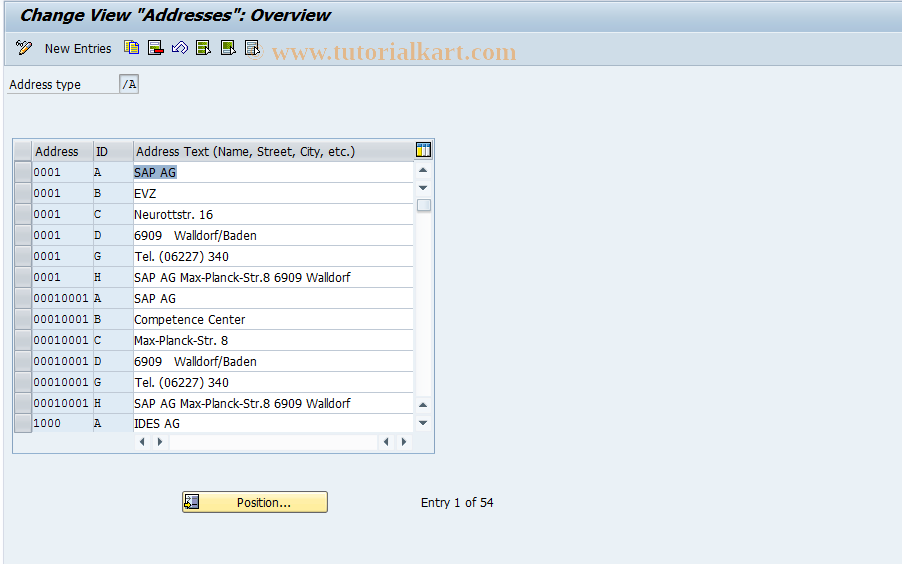Click the Address Text column header

coord(273,151)
